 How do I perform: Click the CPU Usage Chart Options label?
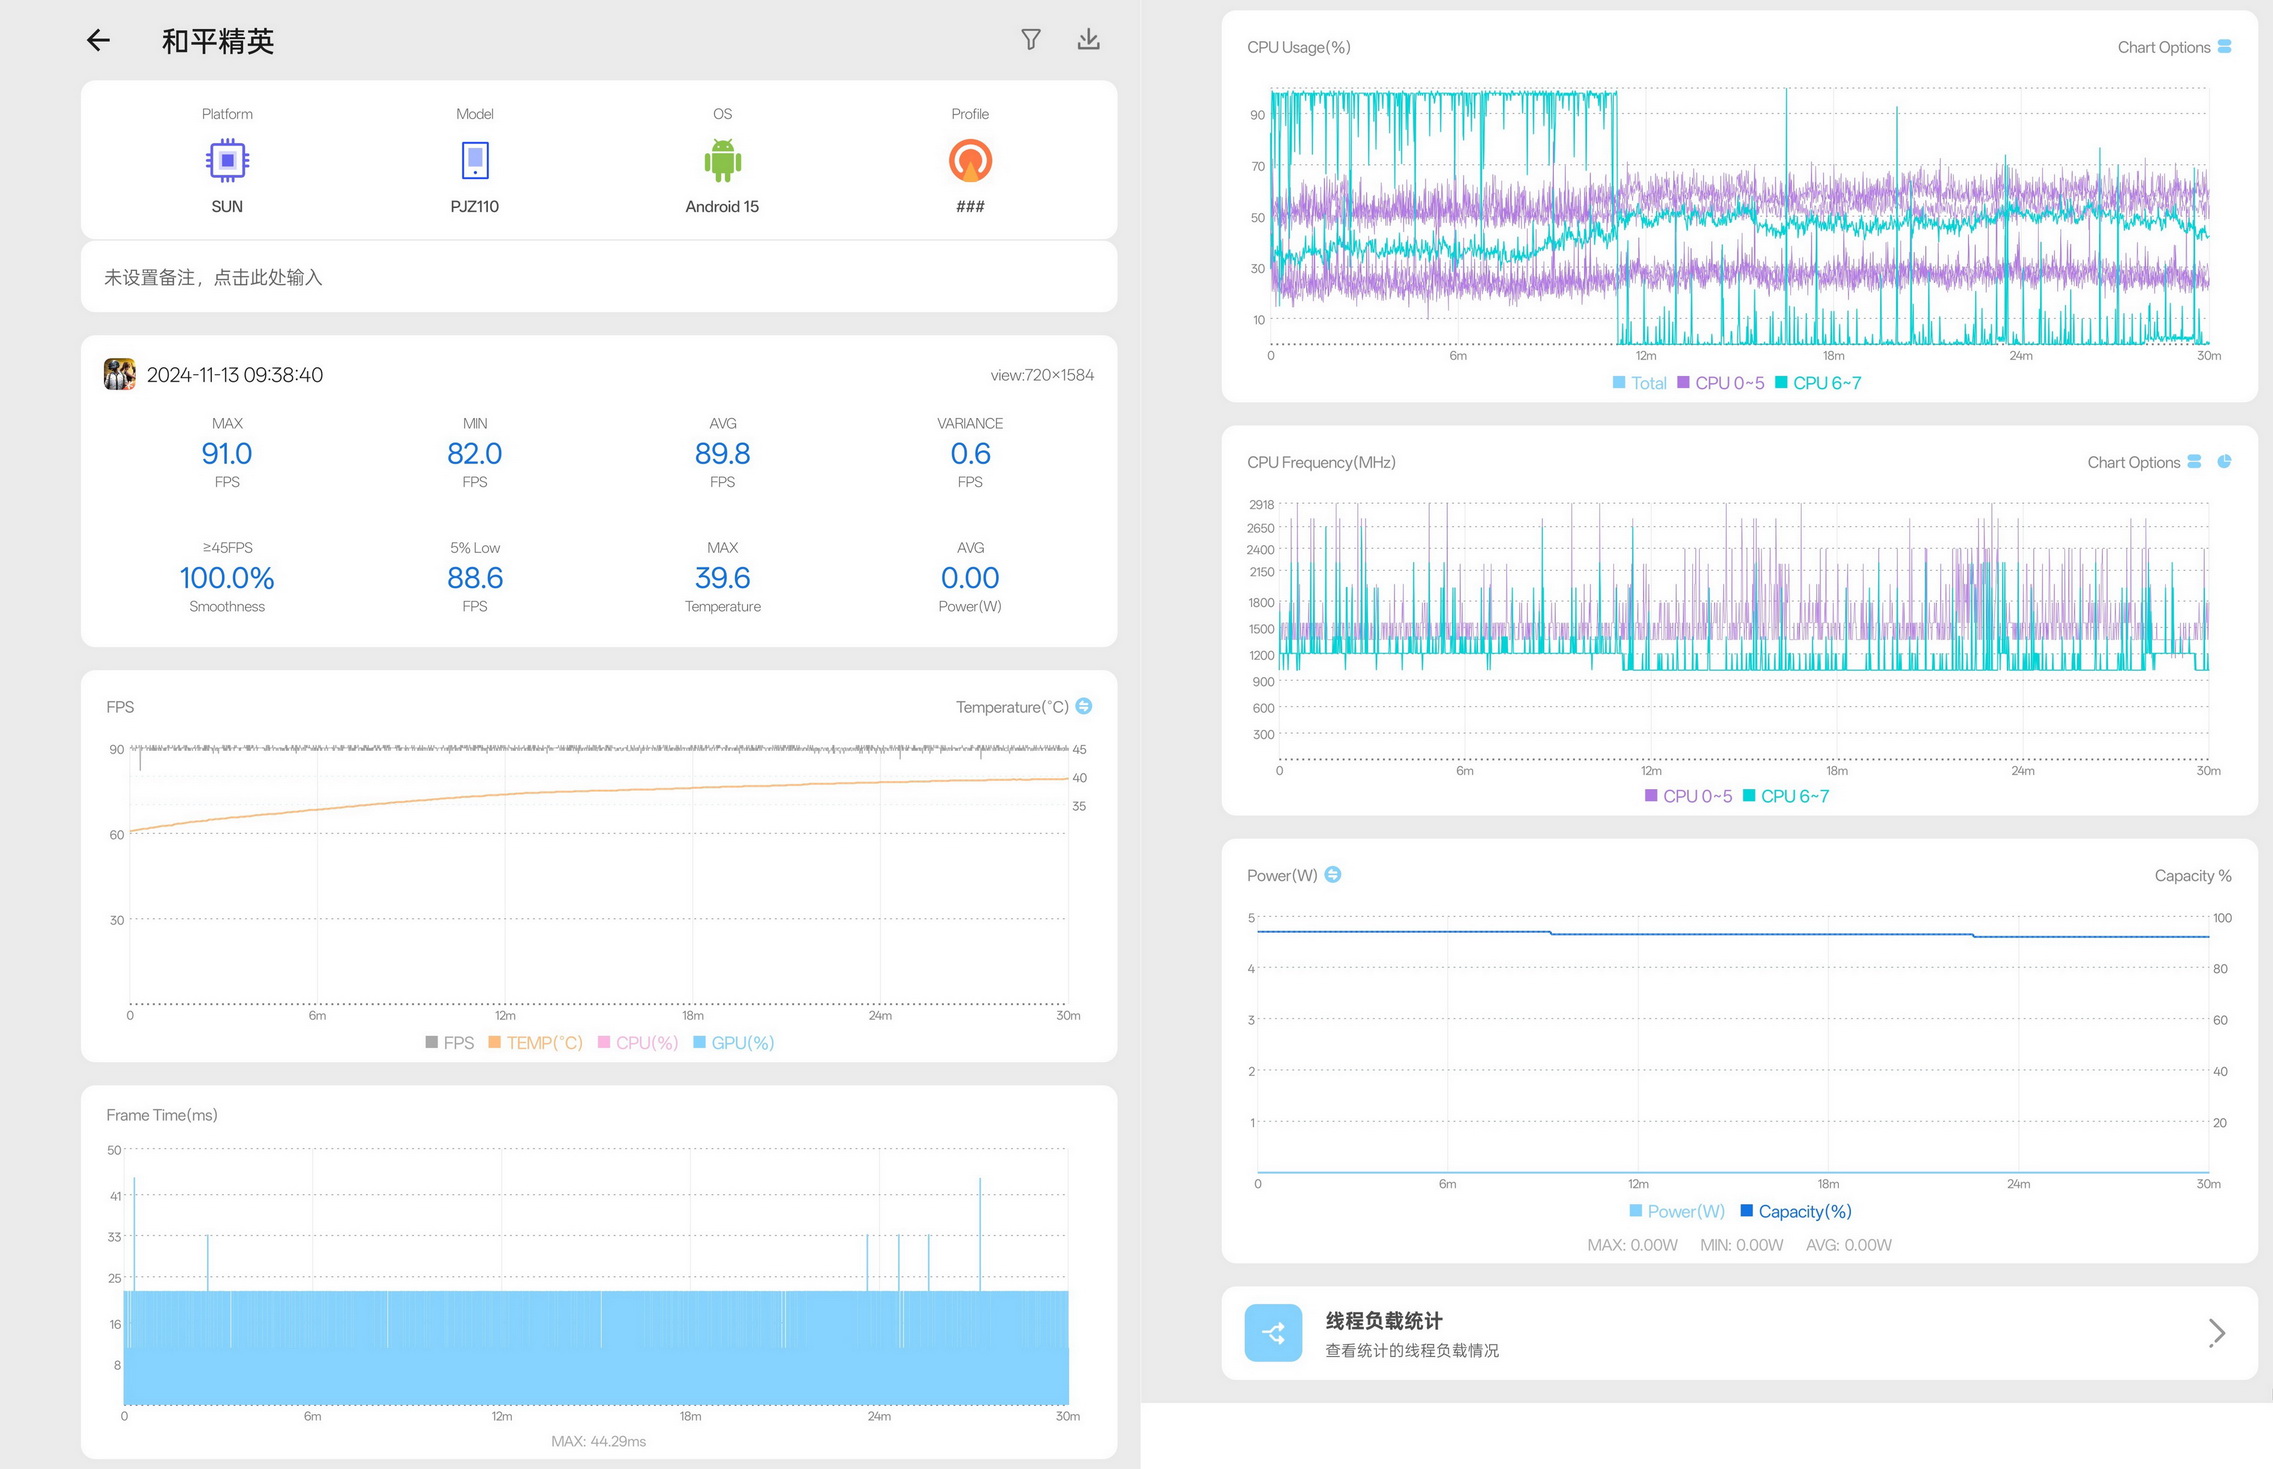coord(2164,47)
